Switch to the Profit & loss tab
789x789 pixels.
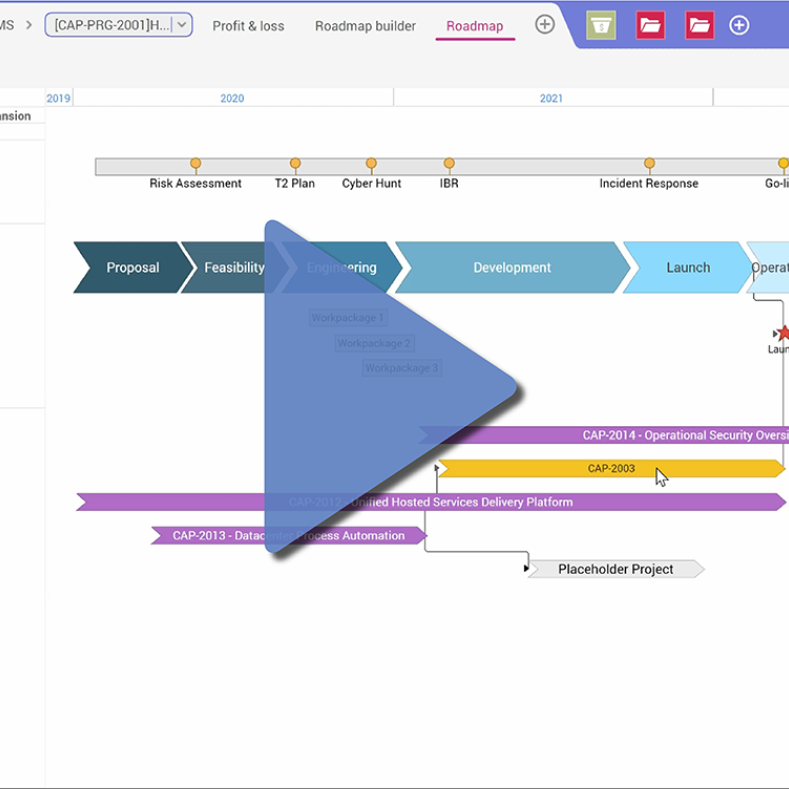[x=248, y=26]
